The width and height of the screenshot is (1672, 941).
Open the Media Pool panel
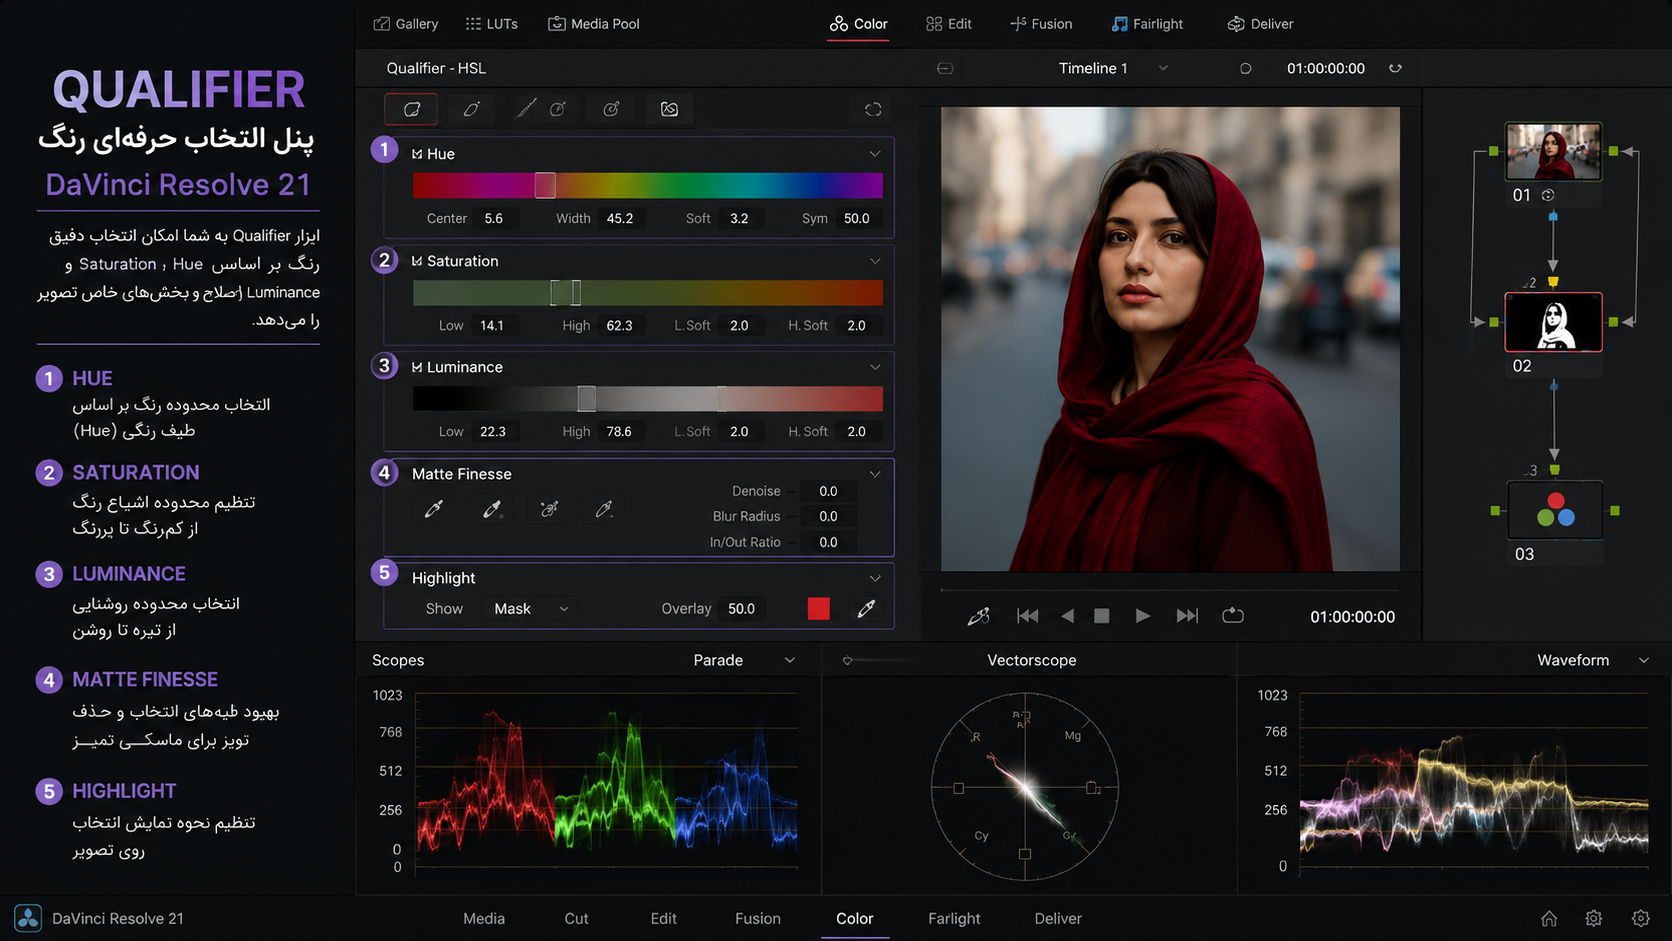click(x=594, y=24)
